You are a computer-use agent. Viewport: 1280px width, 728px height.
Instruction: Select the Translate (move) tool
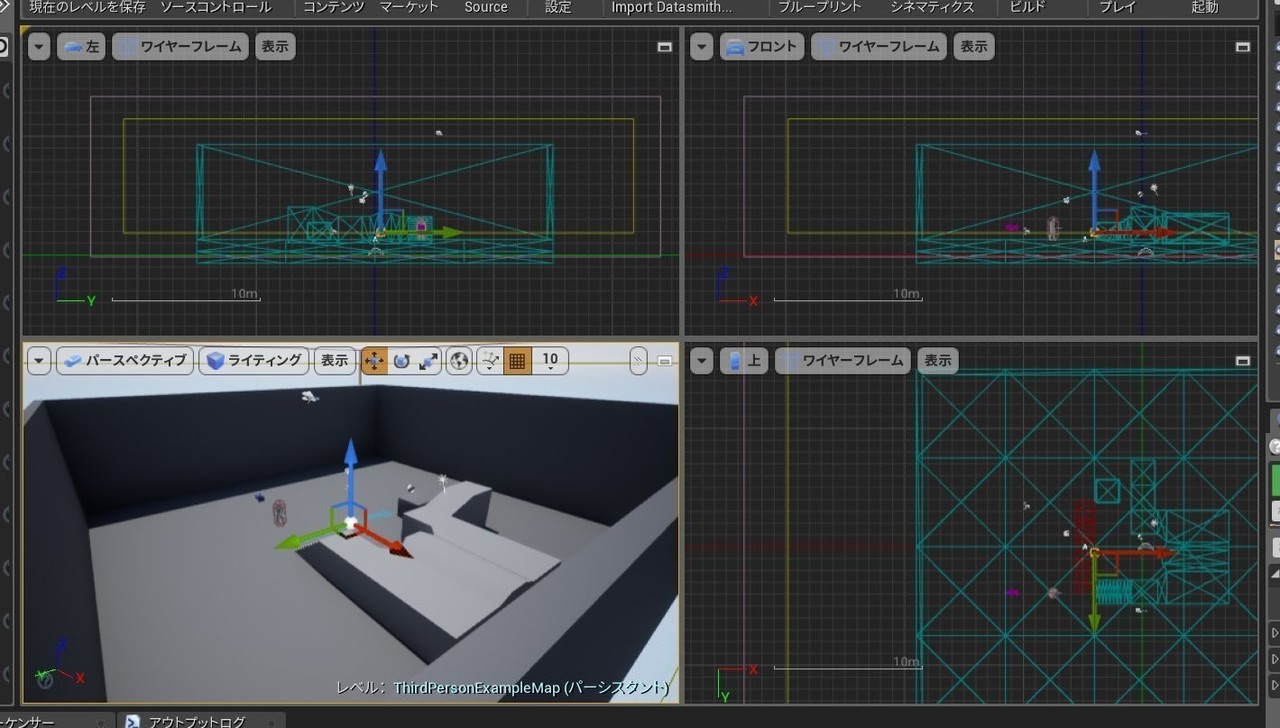click(374, 361)
